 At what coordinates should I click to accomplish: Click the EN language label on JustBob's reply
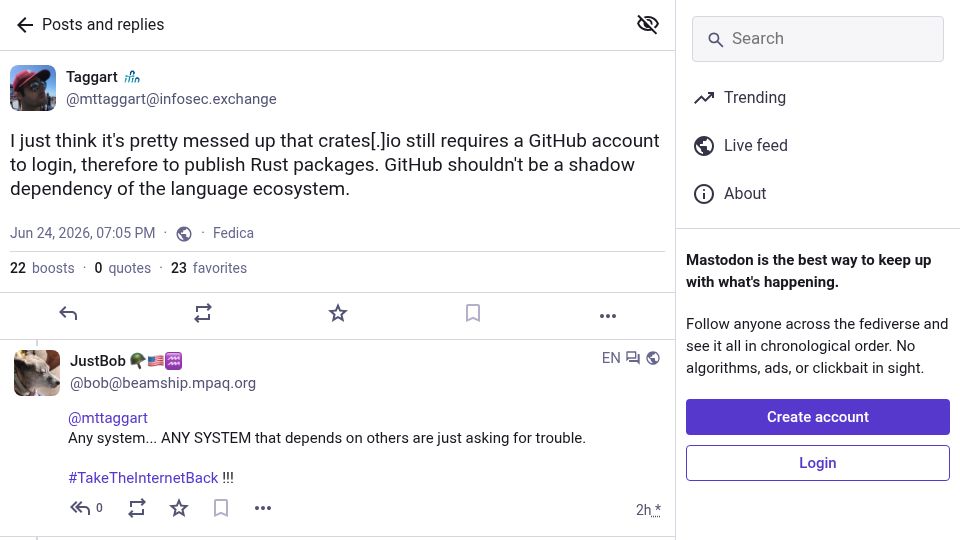611,358
